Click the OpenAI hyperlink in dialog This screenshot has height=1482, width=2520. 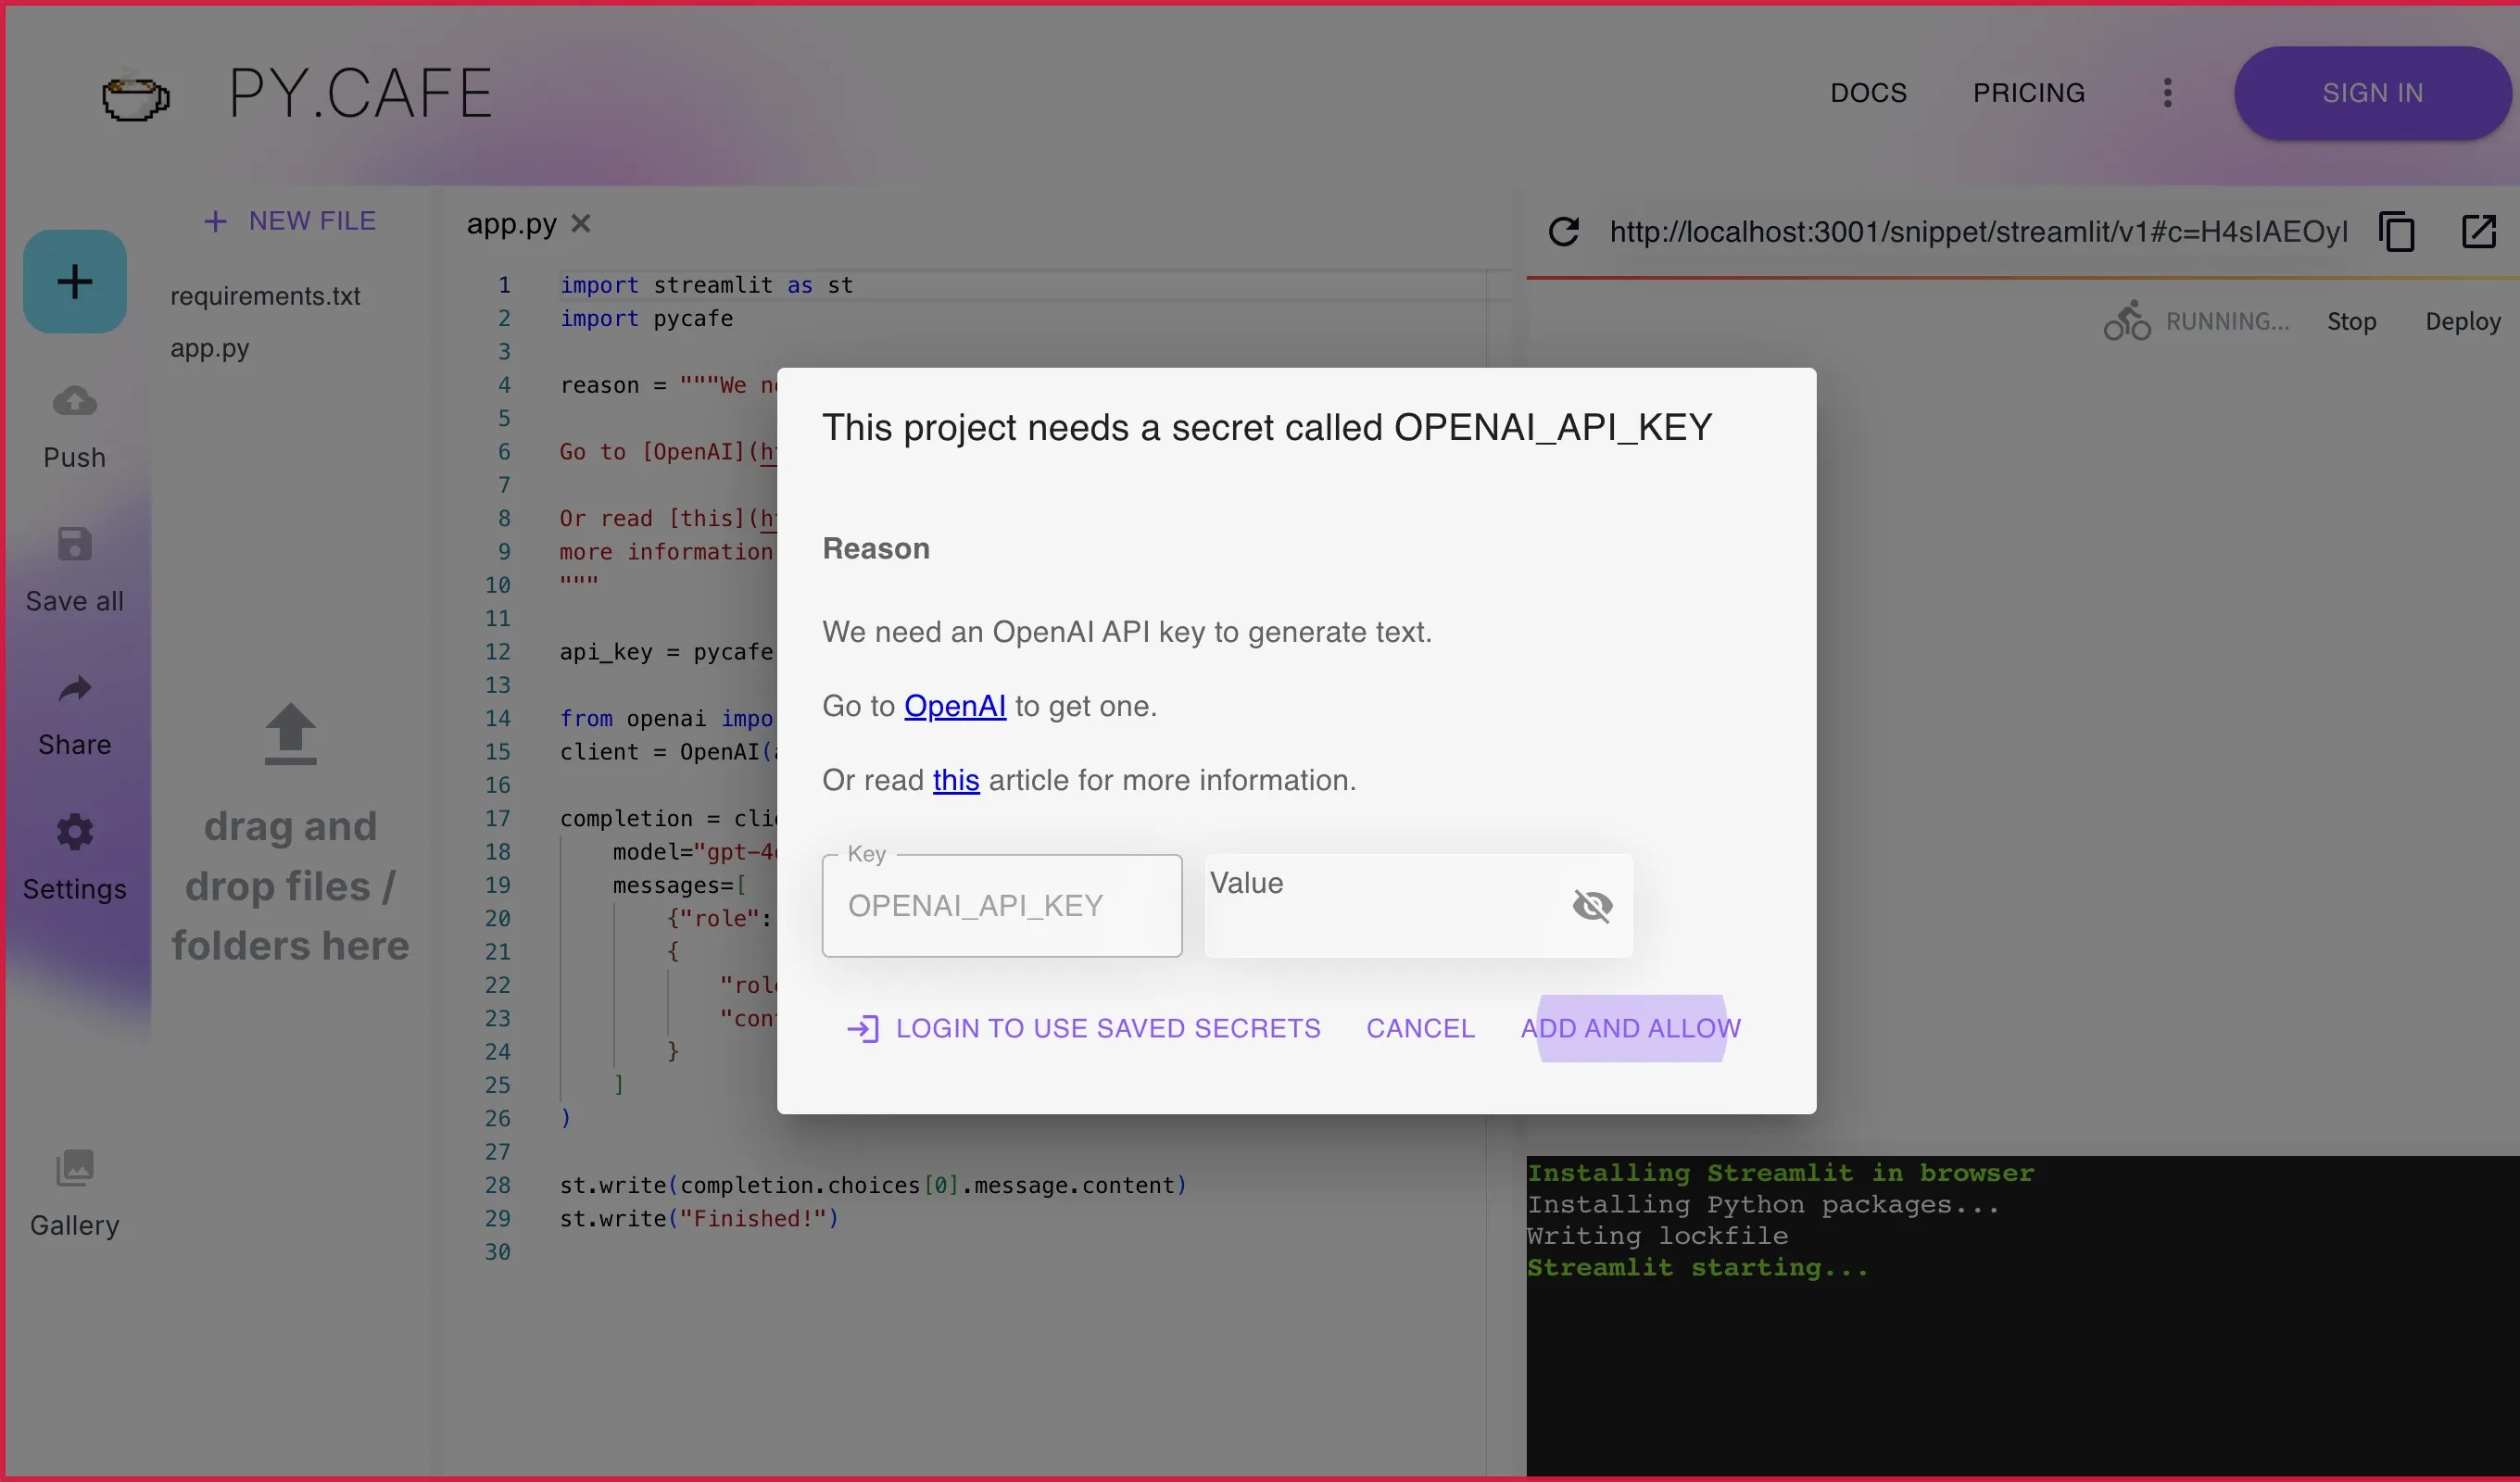(954, 706)
